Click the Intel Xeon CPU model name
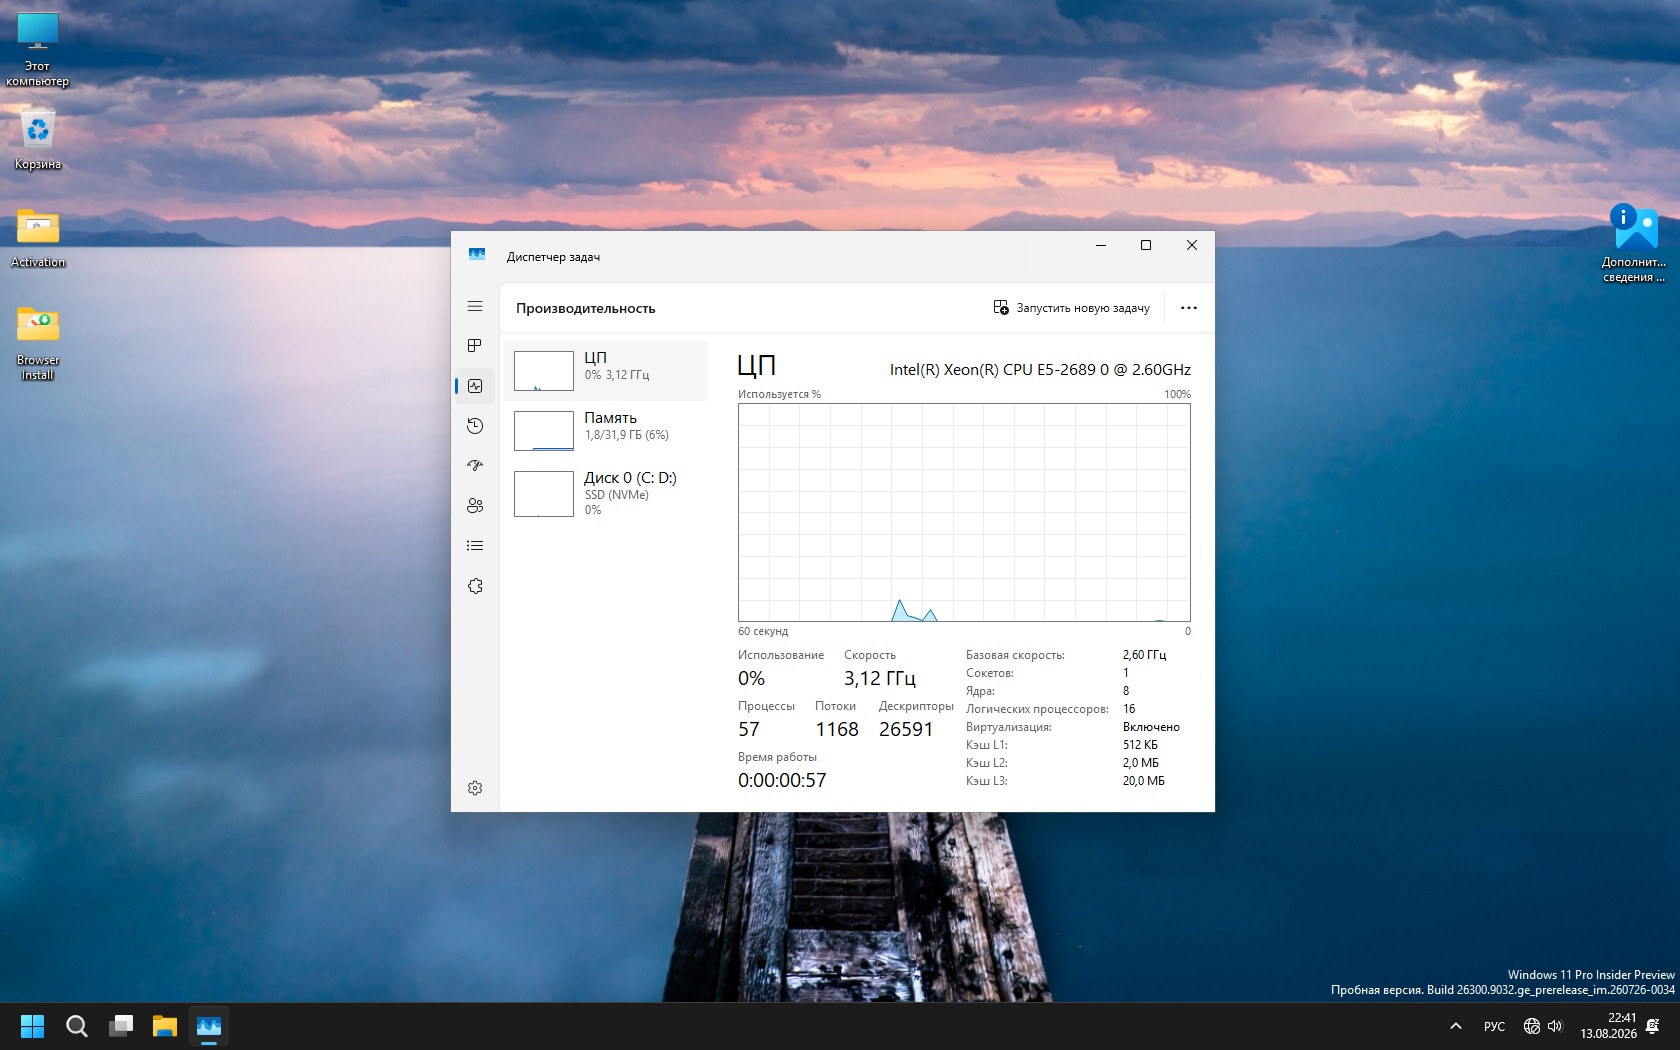Viewport: 1680px width, 1050px height. tap(1040, 370)
